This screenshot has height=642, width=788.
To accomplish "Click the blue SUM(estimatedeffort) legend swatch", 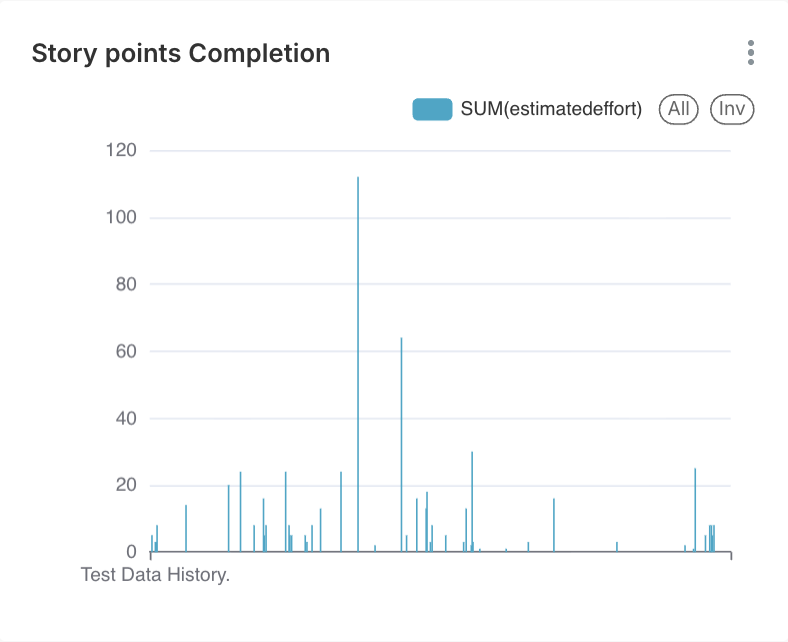I will pos(433,109).
